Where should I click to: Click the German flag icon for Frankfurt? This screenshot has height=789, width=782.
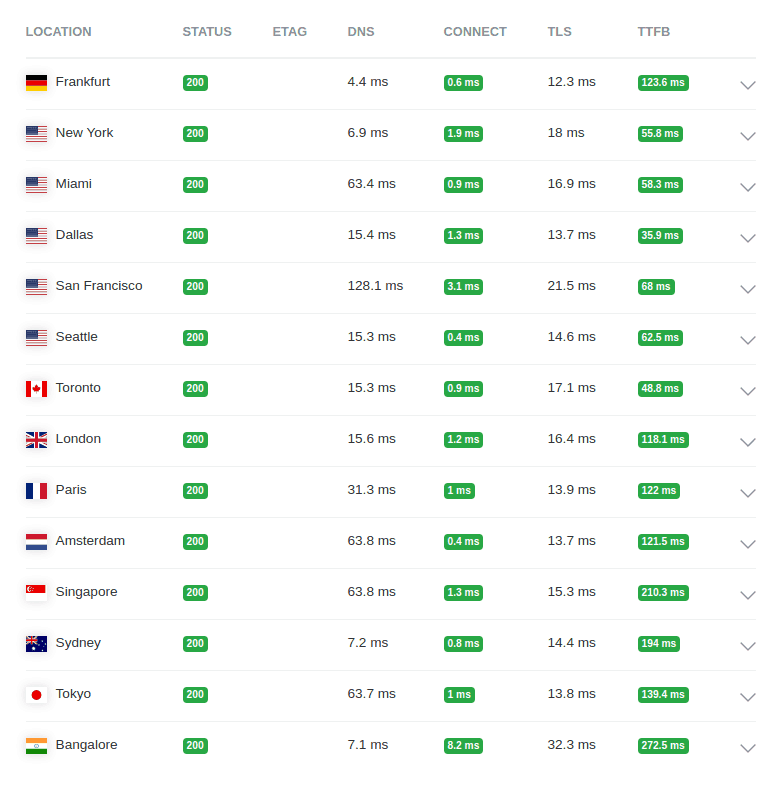coord(36,83)
